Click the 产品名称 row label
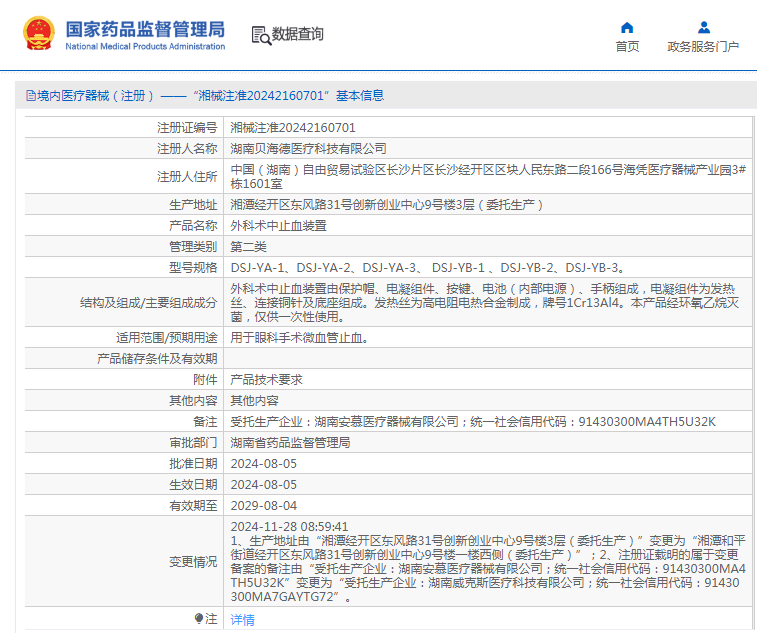Viewport: 757px width, 633px height. 193,225
